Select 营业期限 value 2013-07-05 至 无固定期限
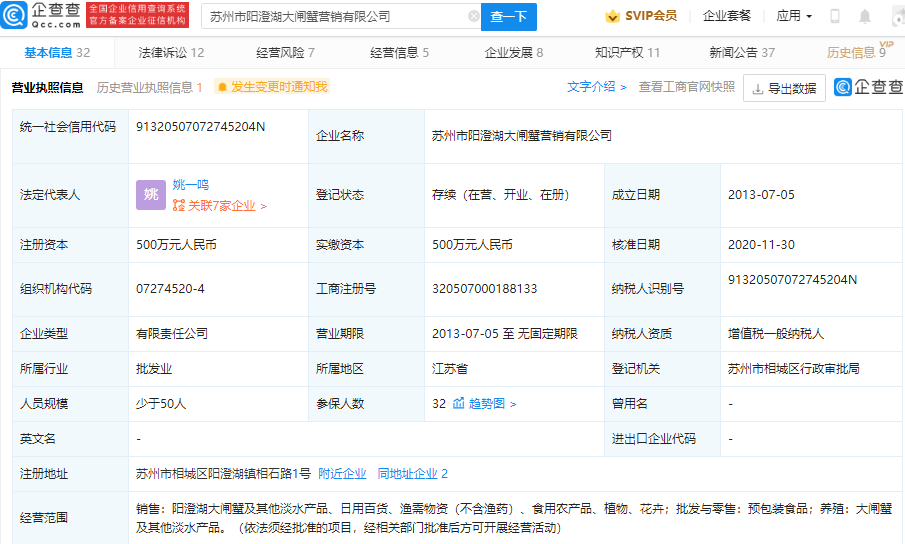The height and width of the screenshot is (544, 905). pos(504,334)
